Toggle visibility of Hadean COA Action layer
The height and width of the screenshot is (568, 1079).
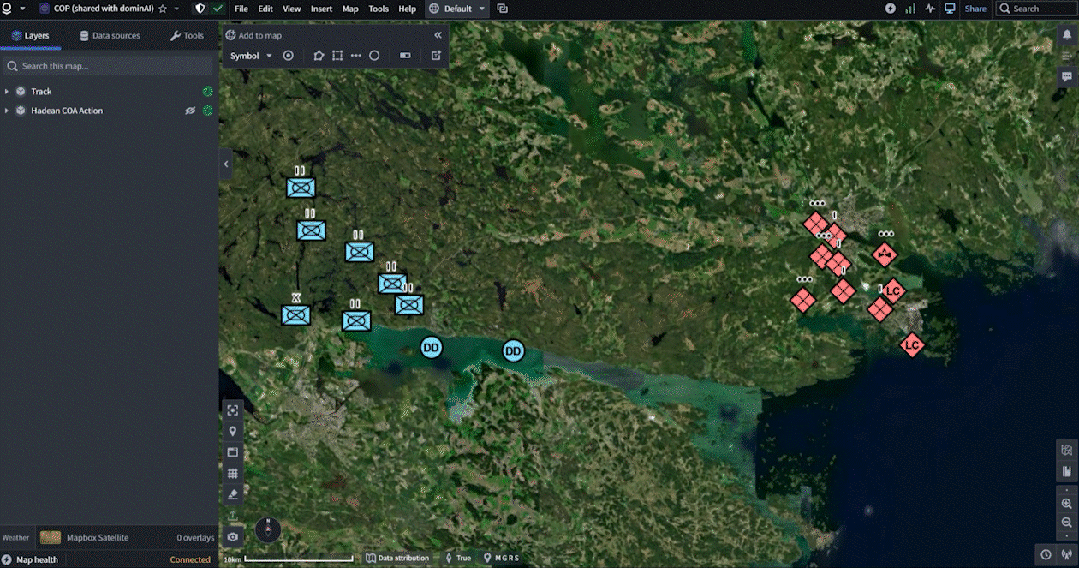point(190,111)
